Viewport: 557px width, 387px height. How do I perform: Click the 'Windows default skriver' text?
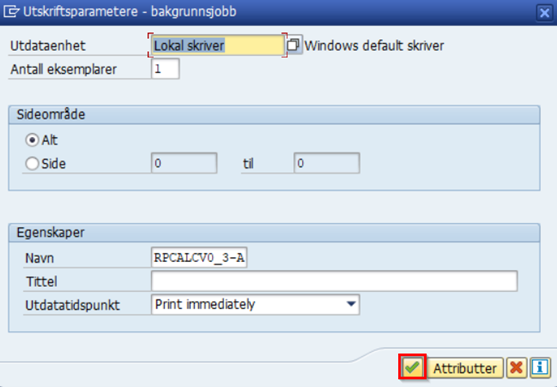tap(374, 46)
